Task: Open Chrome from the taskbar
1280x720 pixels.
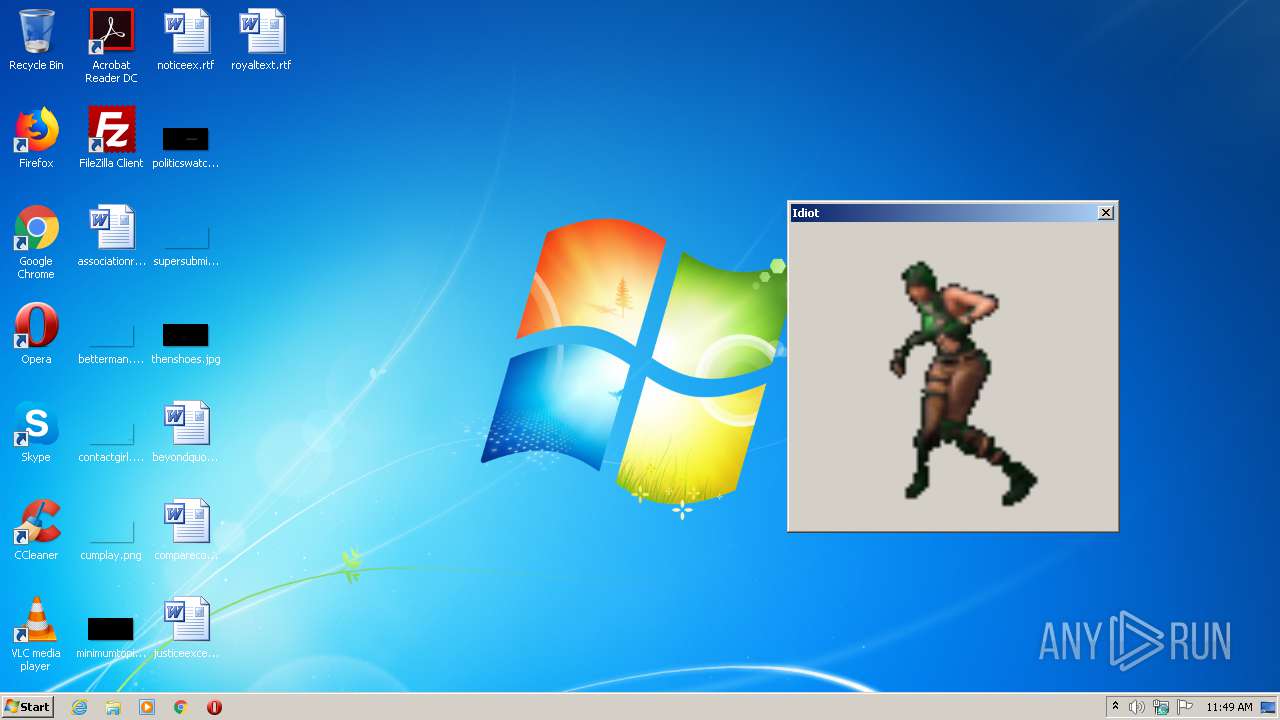Action: pyautogui.click(x=181, y=707)
